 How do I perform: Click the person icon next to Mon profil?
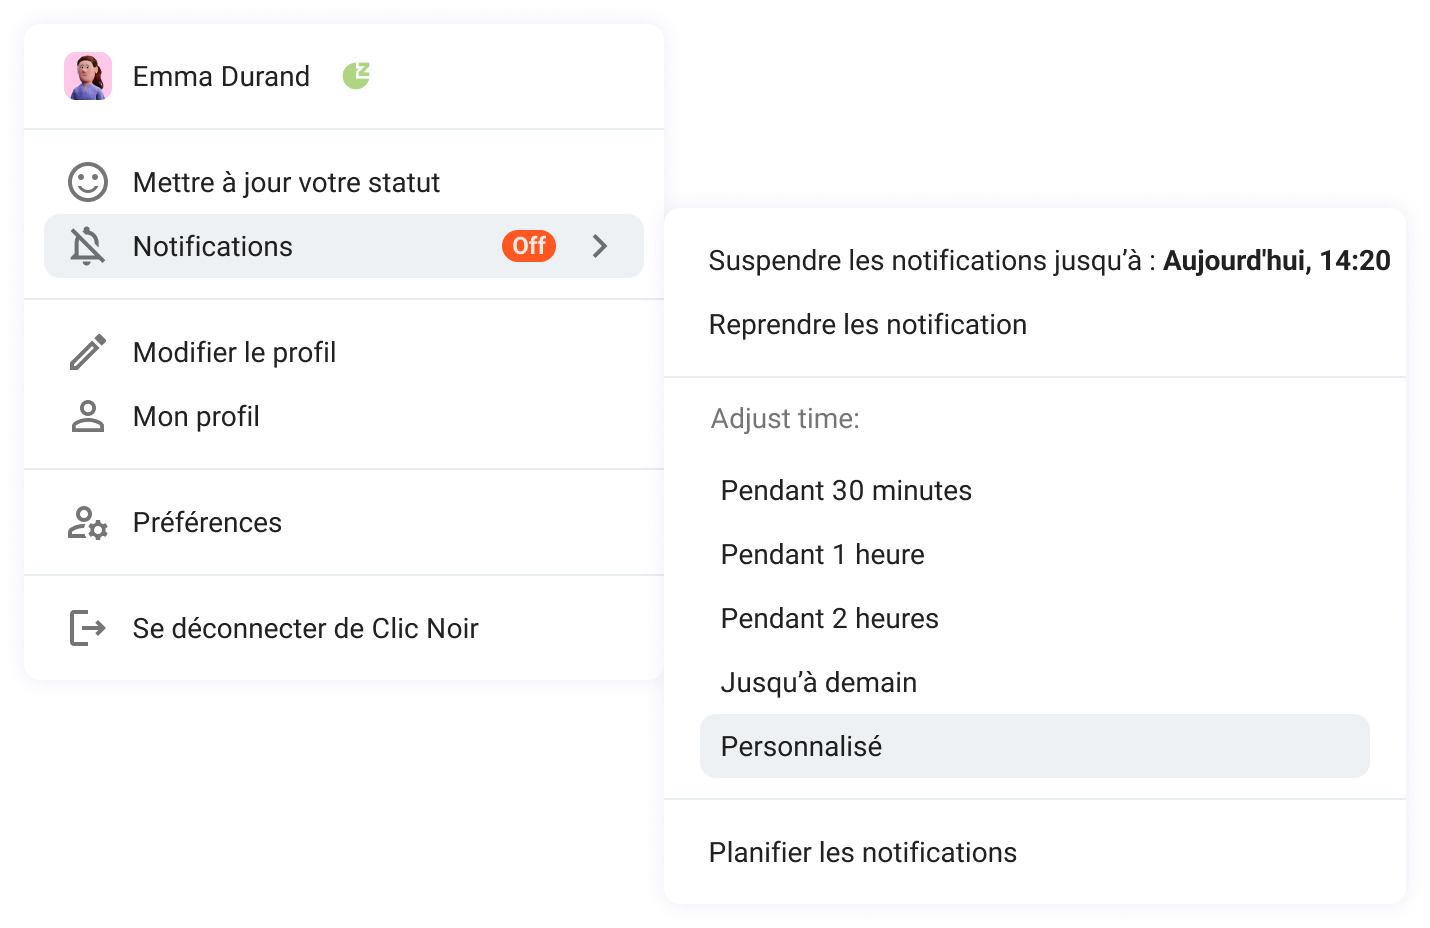88,416
